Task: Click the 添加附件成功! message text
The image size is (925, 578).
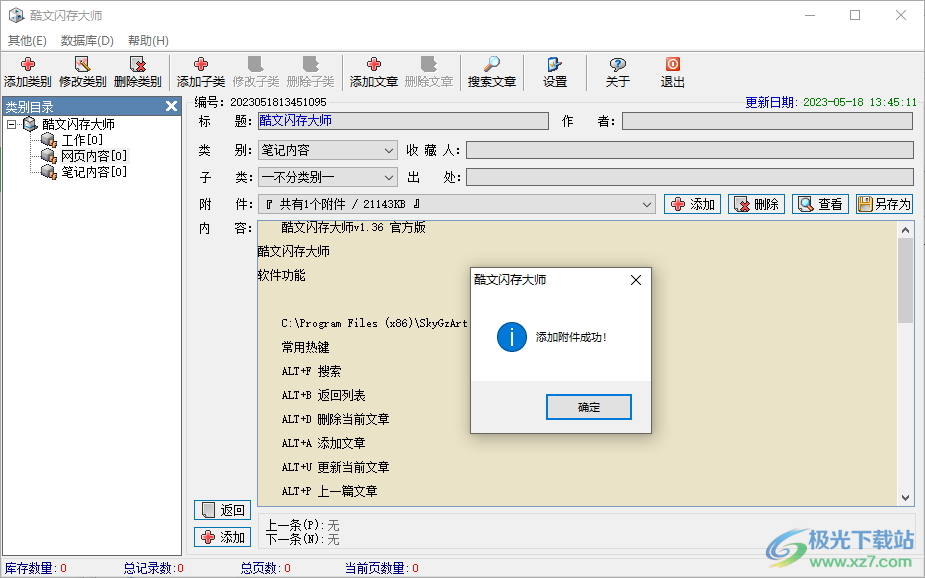Action: pyautogui.click(x=571, y=337)
